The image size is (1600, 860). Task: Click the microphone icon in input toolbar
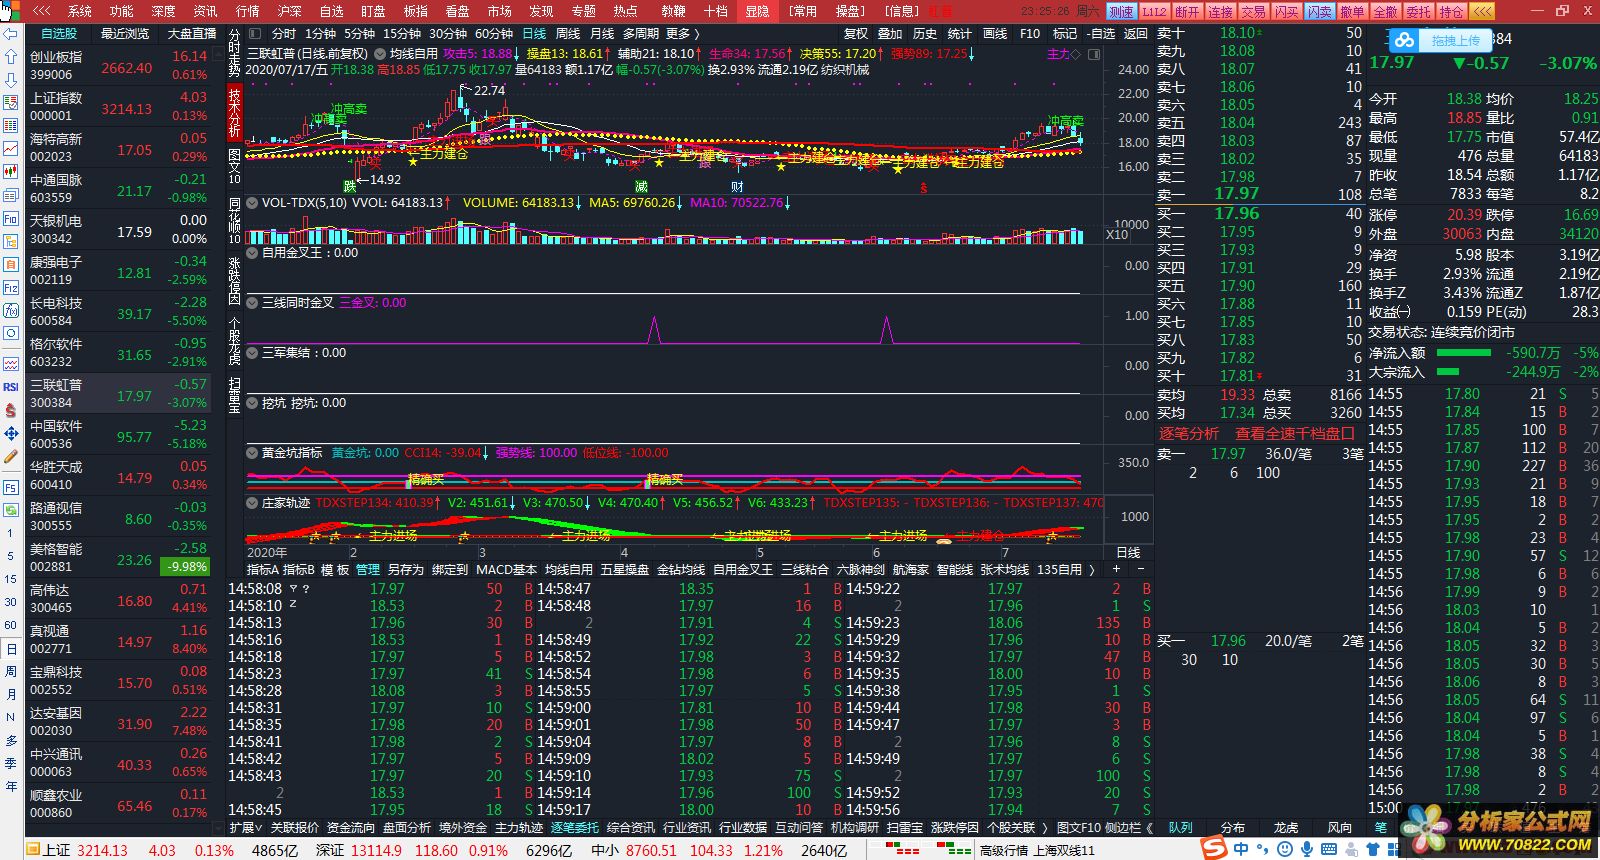(x=1307, y=849)
